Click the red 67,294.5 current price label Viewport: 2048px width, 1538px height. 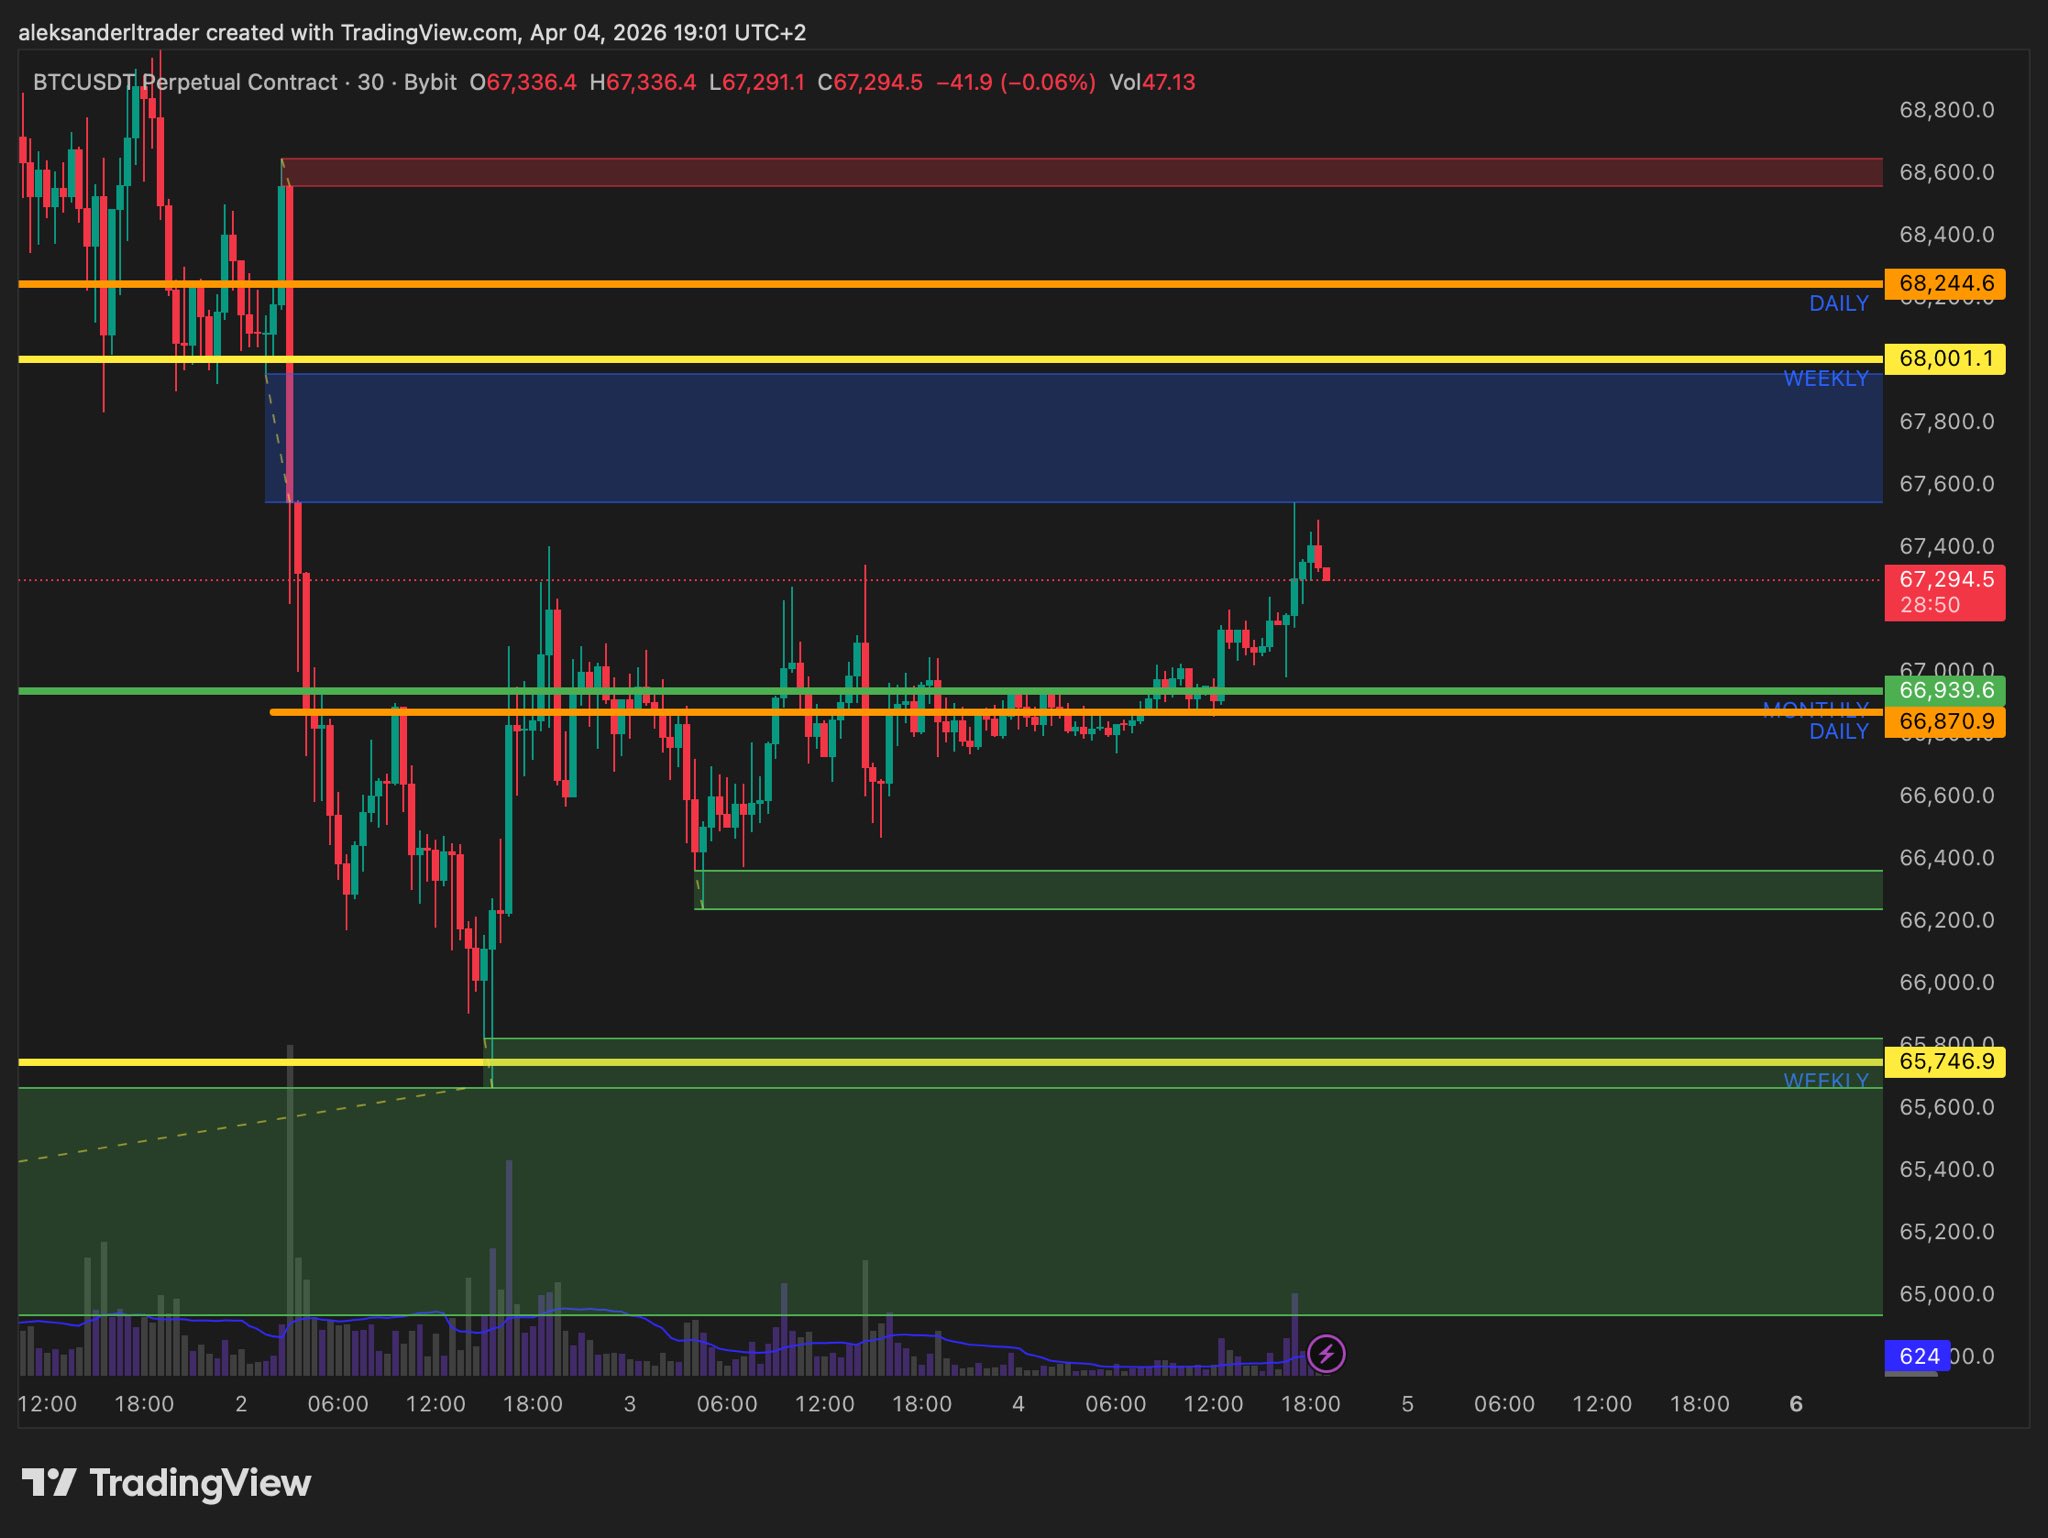tap(1944, 580)
